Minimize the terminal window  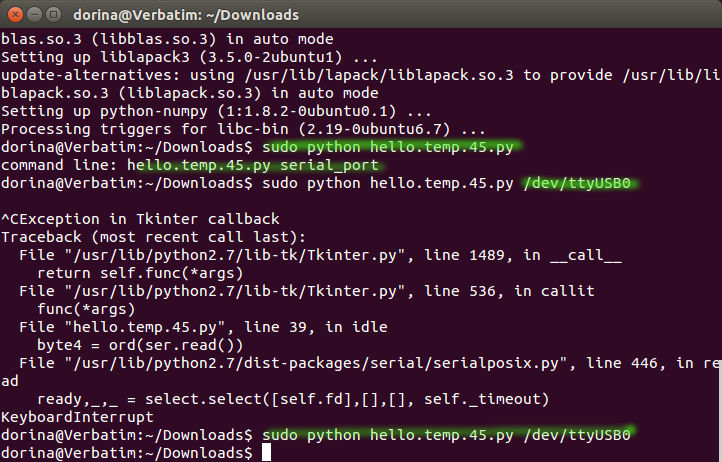[35, 15]
